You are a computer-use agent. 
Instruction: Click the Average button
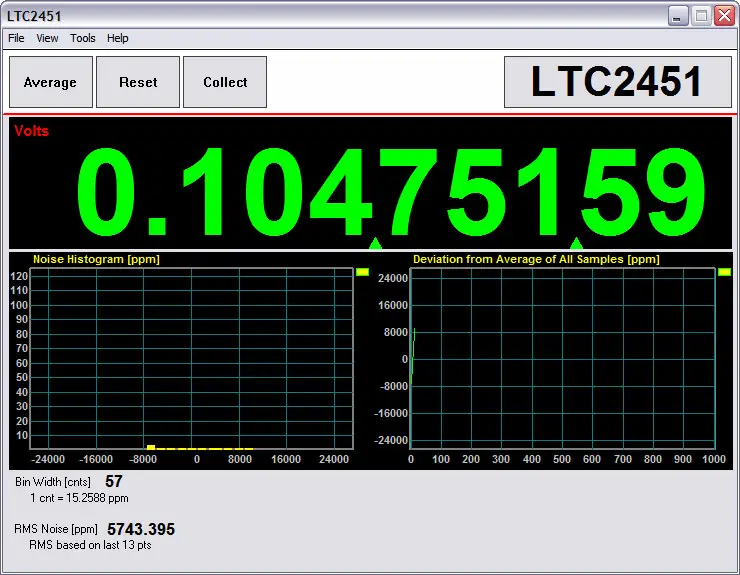click(50, 82)
